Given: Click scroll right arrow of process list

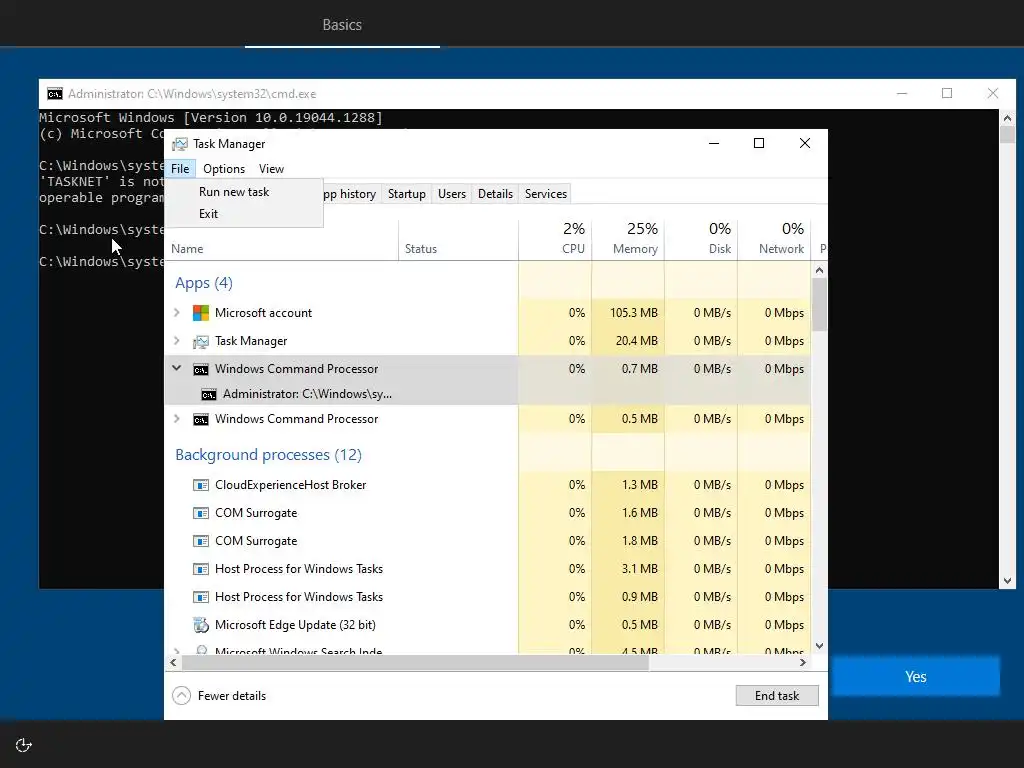Looking at the screenshot, I should [x=803, y=663].
